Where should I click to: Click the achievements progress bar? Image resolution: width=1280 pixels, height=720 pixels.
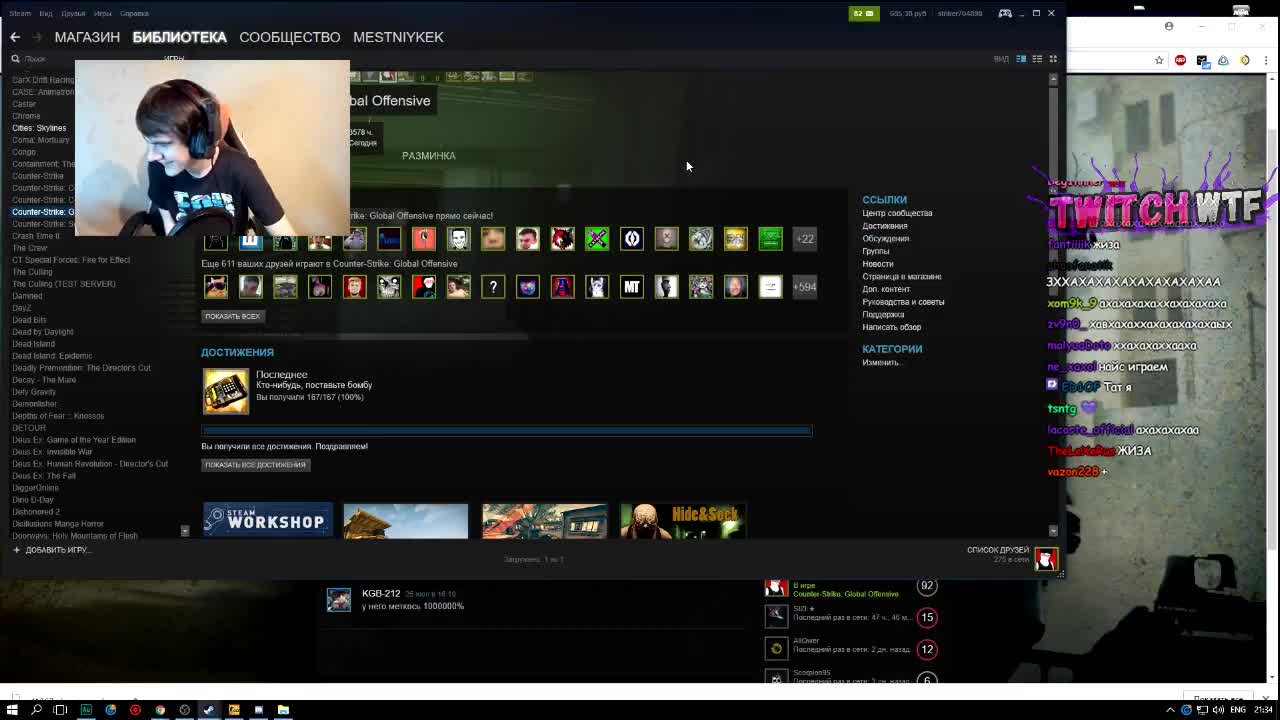[506, 431]
